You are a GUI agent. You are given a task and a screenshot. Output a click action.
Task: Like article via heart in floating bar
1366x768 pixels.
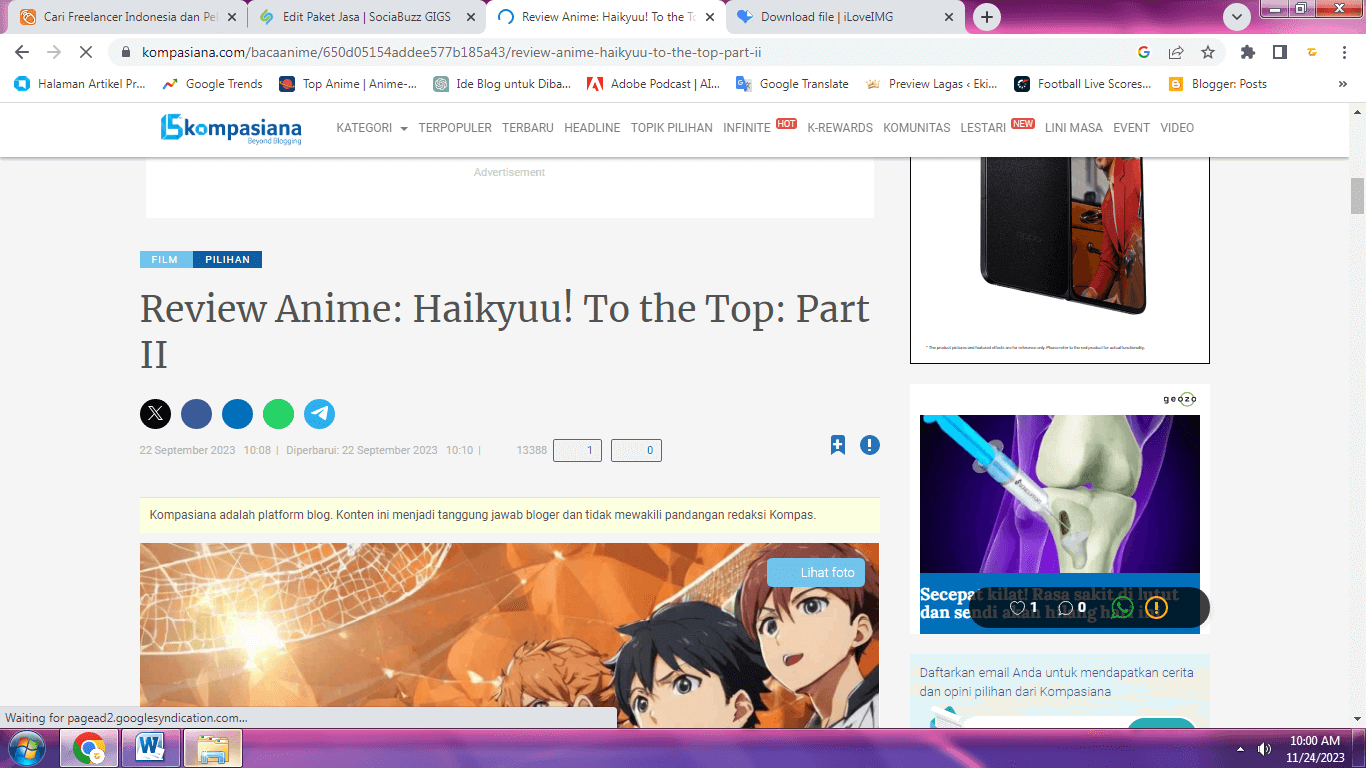tap(1017, 607)
